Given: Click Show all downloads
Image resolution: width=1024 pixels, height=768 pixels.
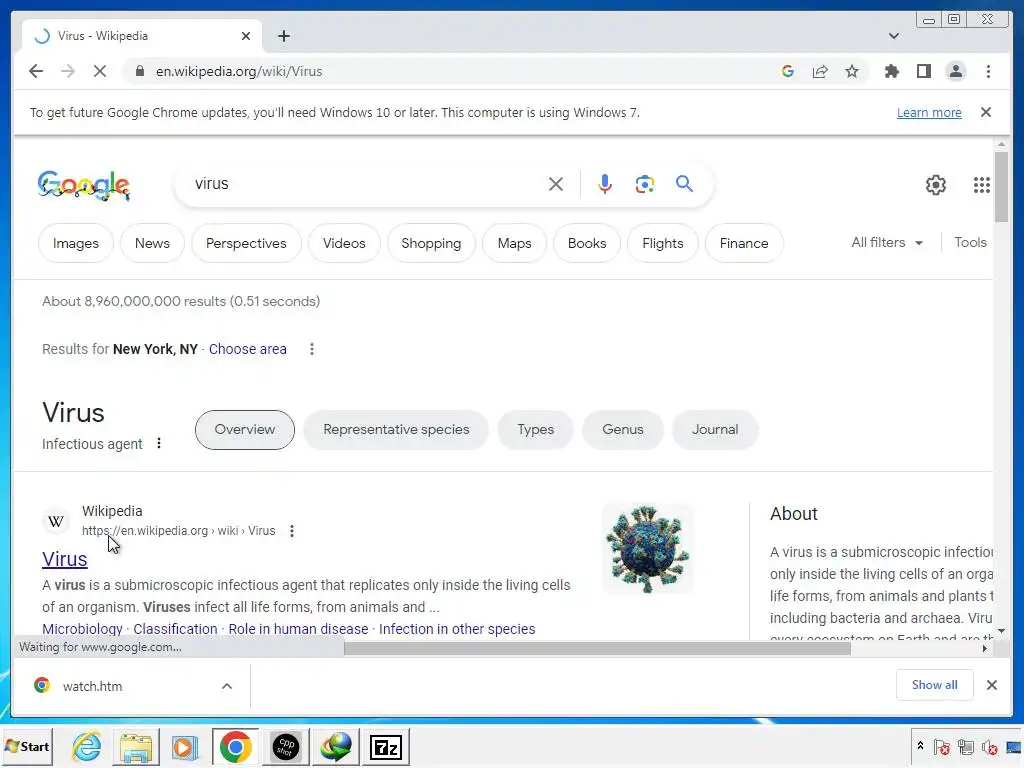Looking at the screenshot, I should (935, 684).
